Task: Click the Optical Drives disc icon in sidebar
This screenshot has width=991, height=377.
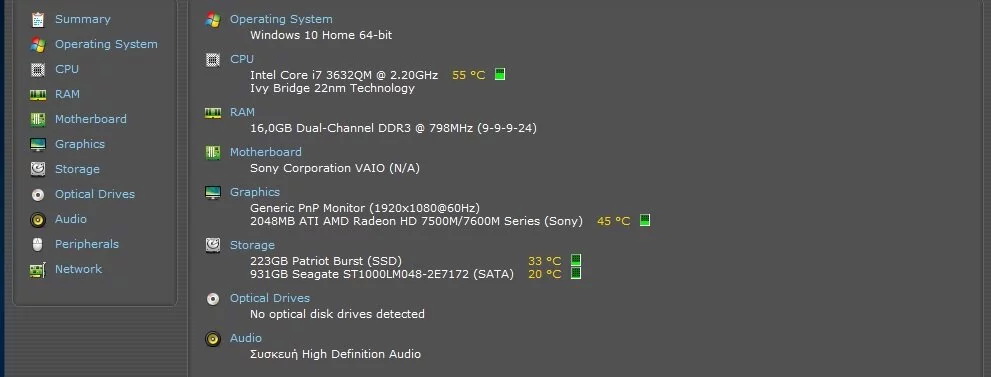Action: [x=38, y=194]
